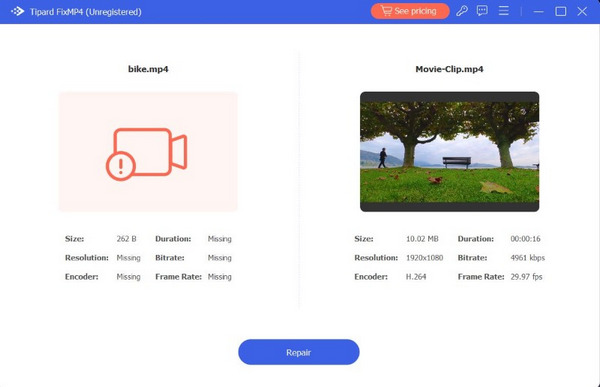Maximize the Tipard FixMP4 window
Viewport: 600px width, 387px height.
point(561,11)
